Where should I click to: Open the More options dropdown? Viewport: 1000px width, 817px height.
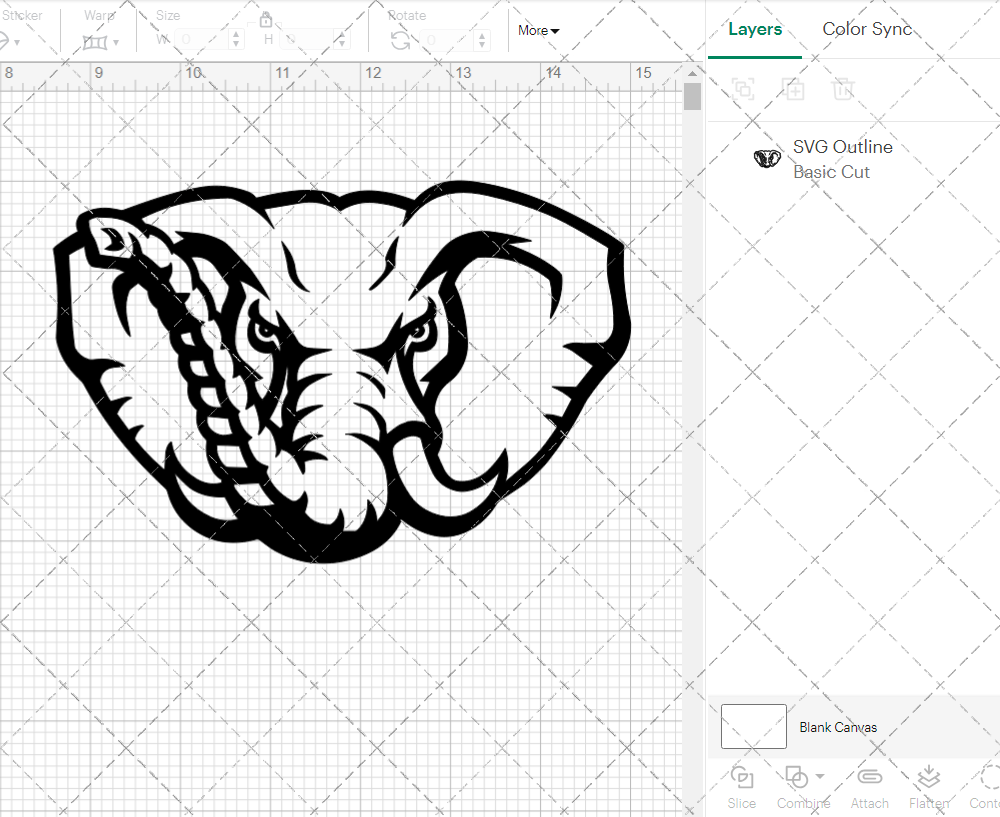coord(538,31)
